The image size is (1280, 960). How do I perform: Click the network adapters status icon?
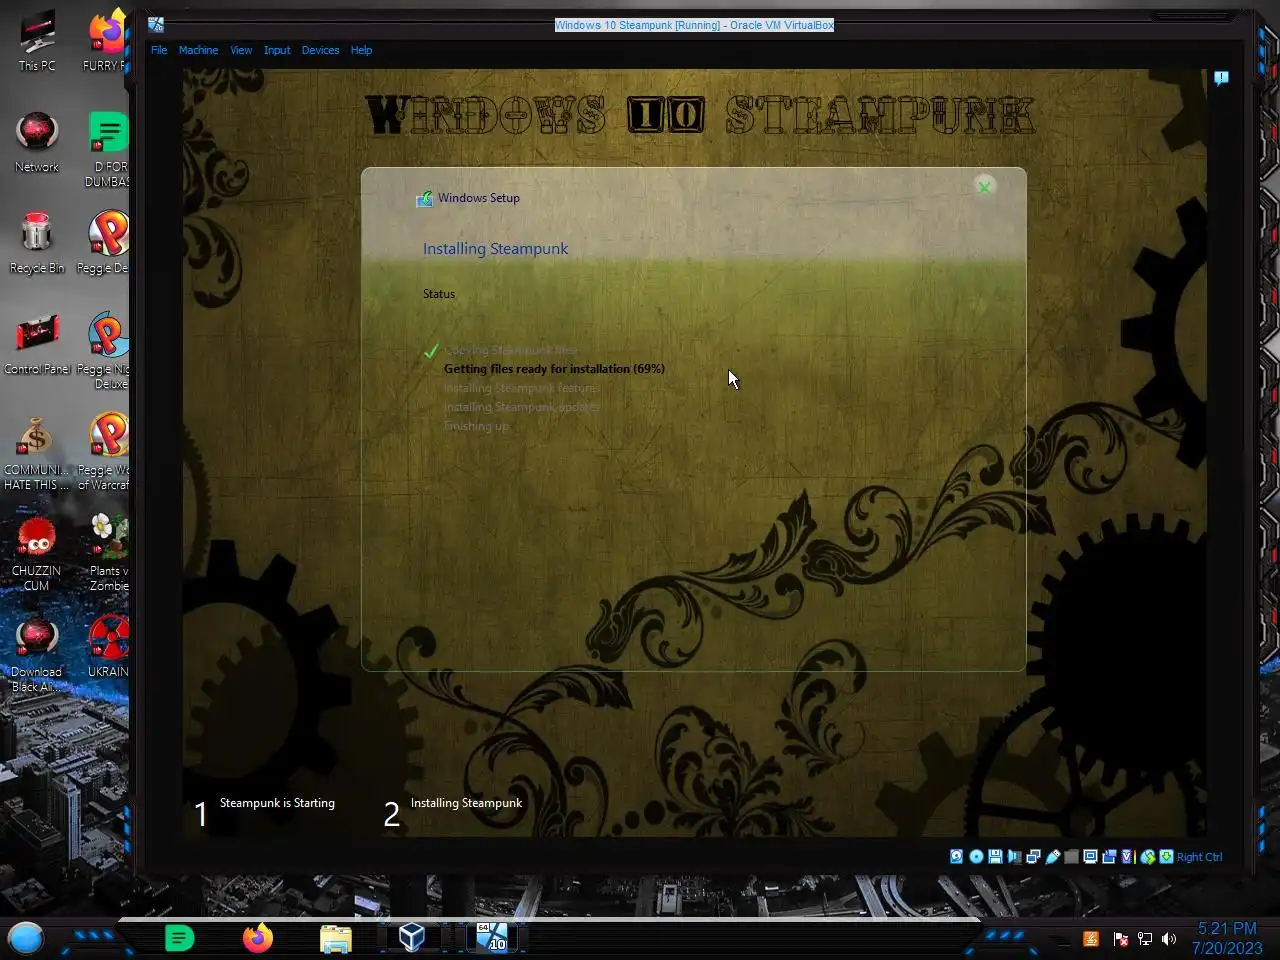(x=1033, y=857)
